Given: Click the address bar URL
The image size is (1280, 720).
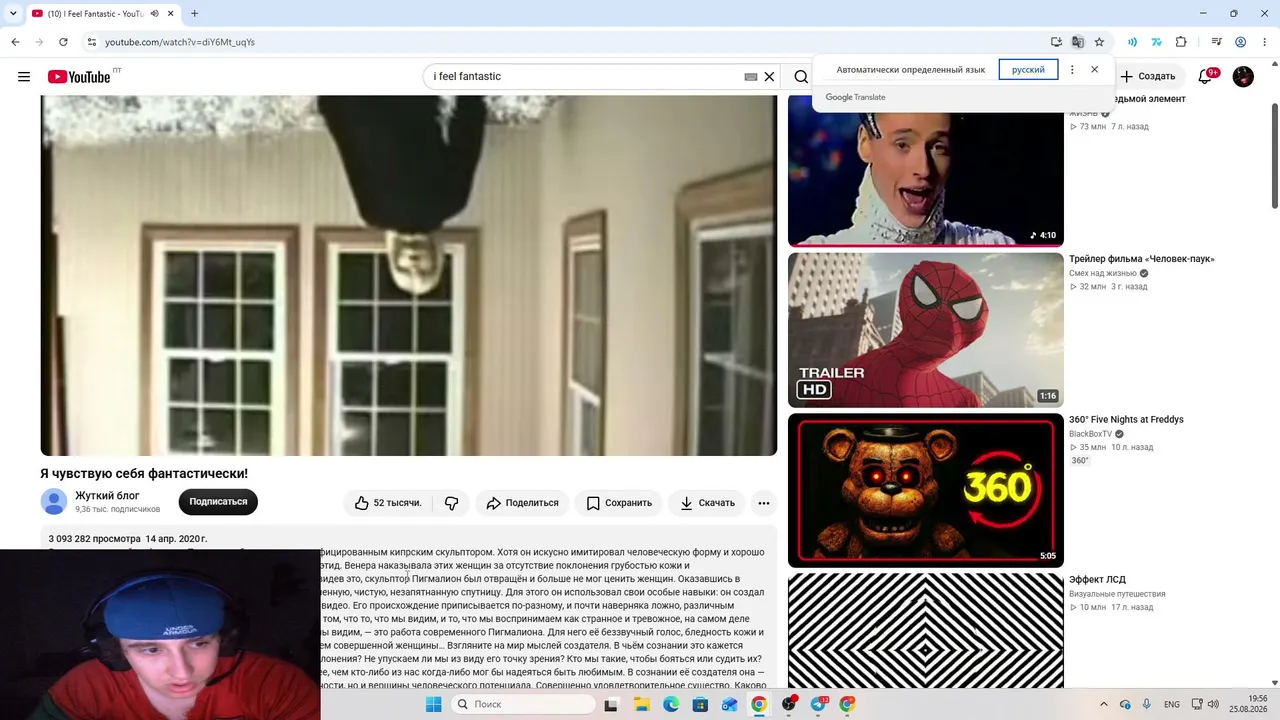Looking at the screenshot, I should [x=180, y=42].
